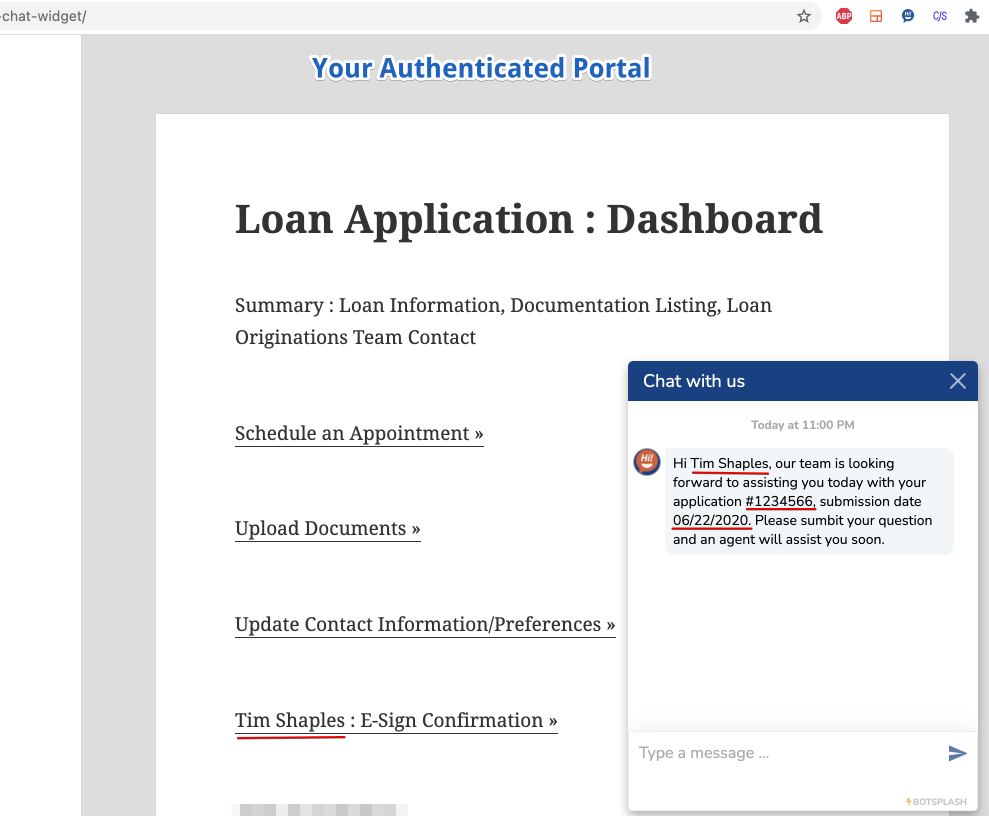Click the C/S extension icon
The image size is (989, 816).
tap(940, 16)
